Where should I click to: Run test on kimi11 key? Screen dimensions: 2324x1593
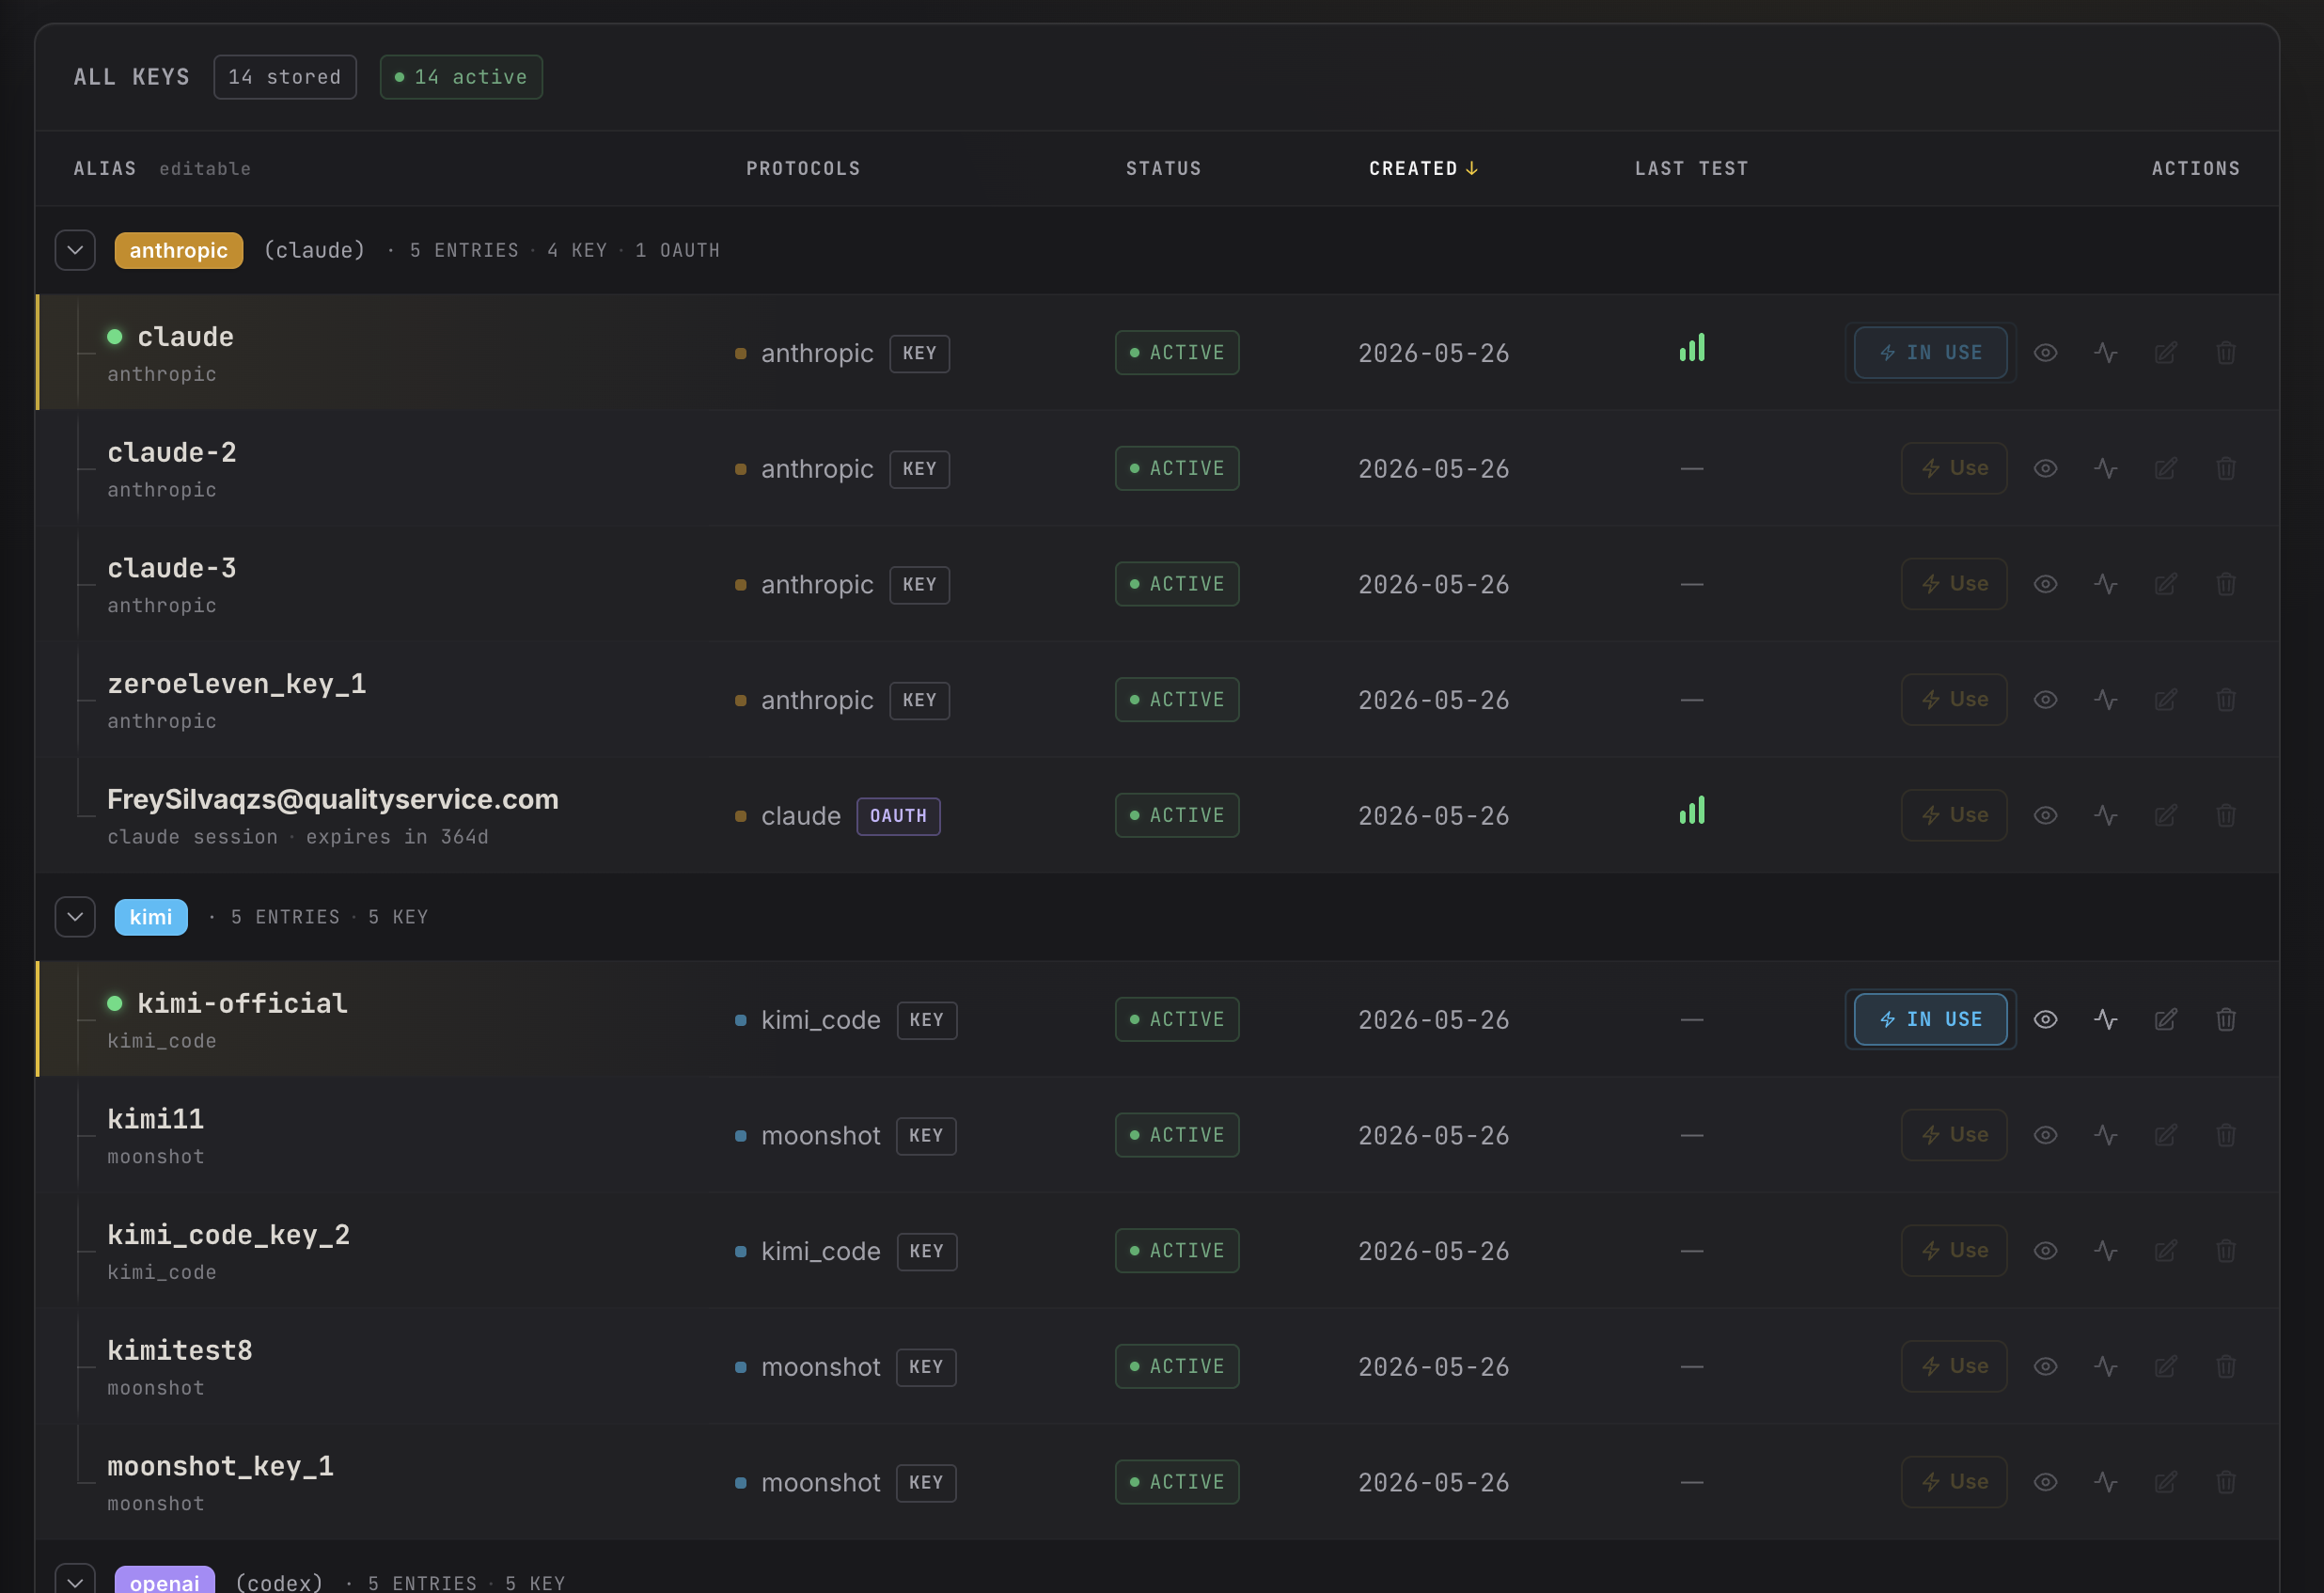point(2105,1135)
